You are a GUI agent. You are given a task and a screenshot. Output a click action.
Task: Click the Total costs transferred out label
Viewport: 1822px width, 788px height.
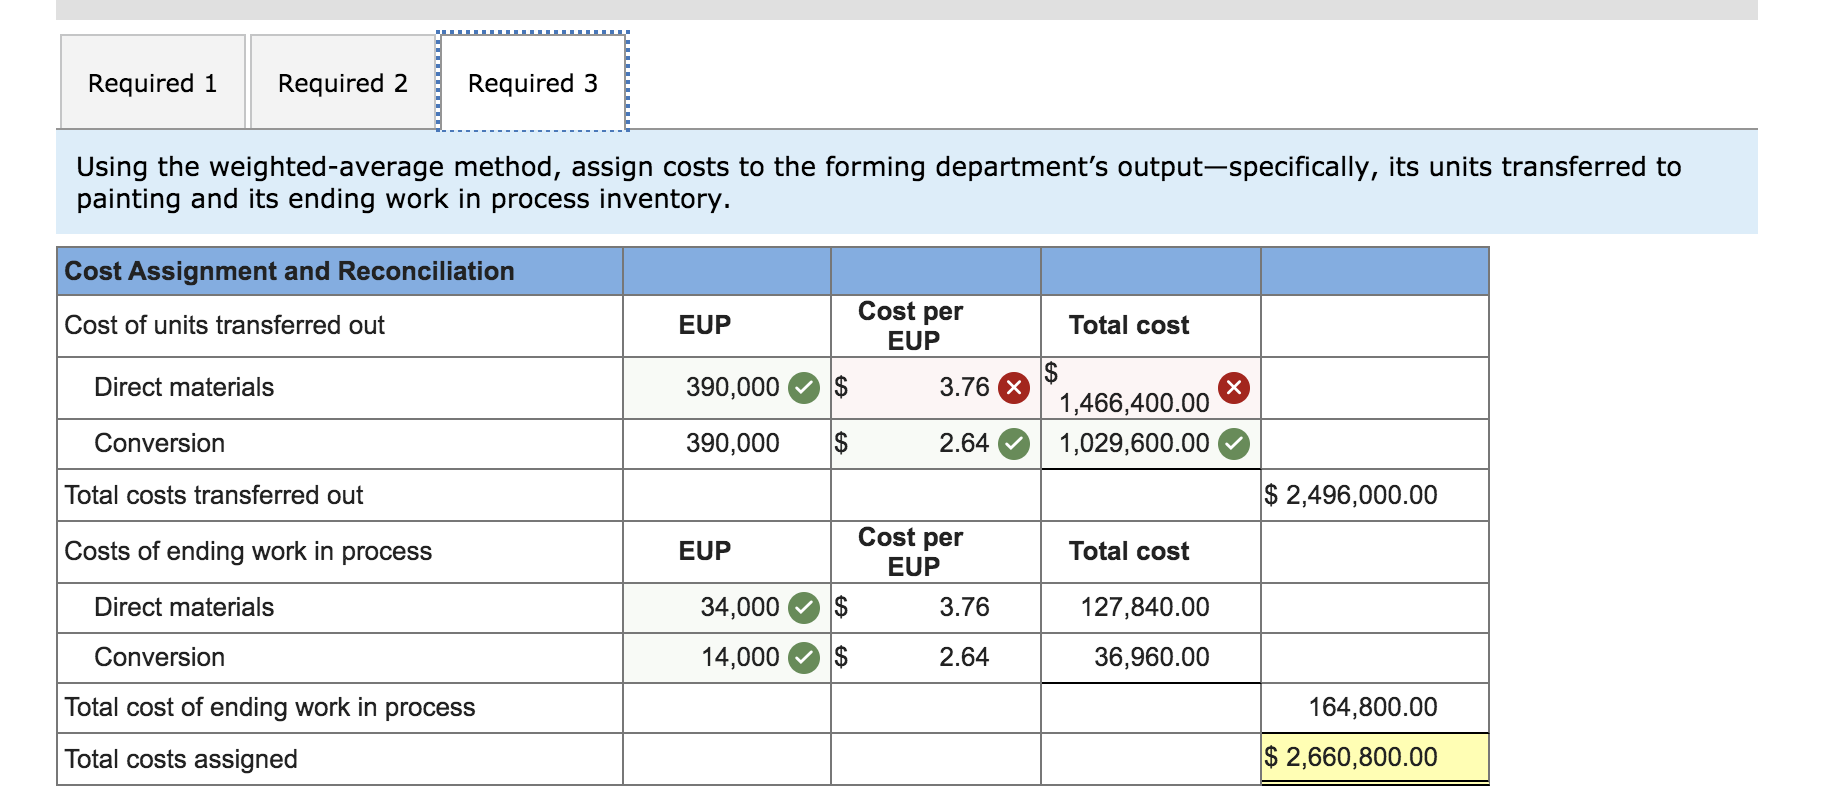[213, 495]
